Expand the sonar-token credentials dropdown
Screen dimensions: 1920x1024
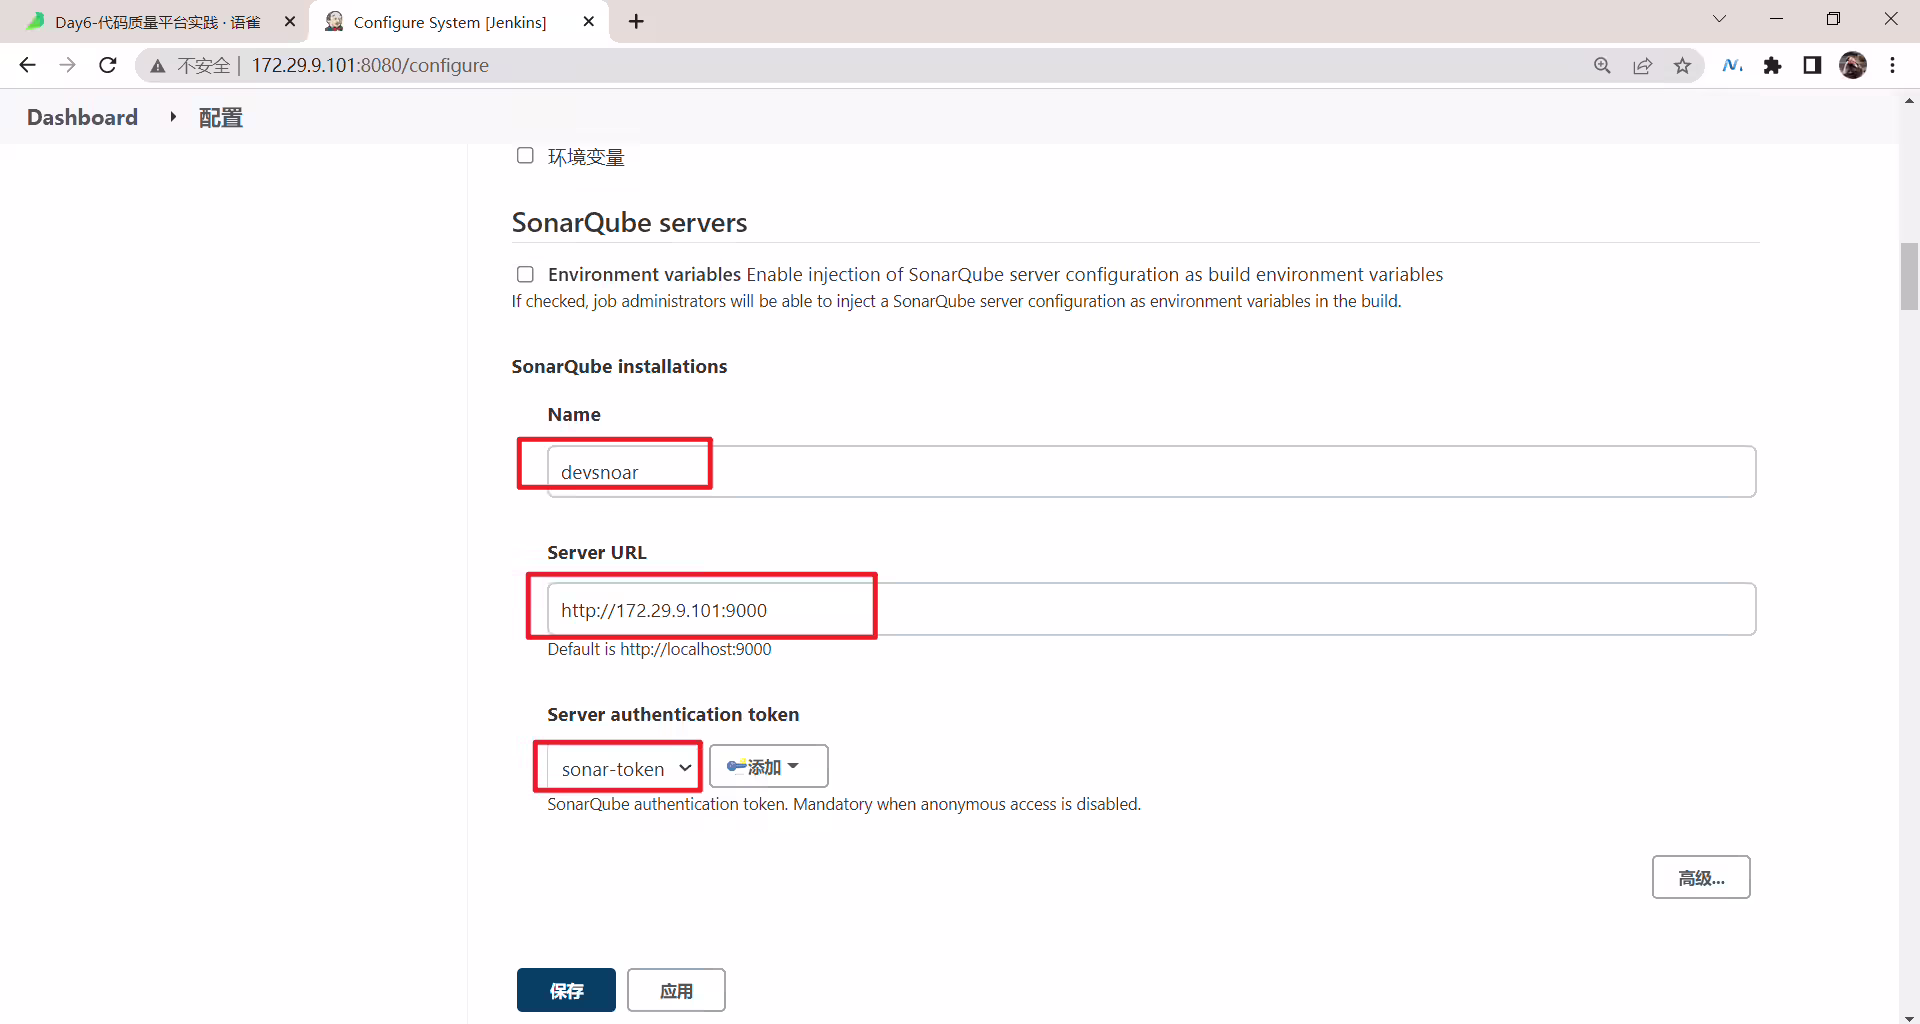tap(622, 768)
